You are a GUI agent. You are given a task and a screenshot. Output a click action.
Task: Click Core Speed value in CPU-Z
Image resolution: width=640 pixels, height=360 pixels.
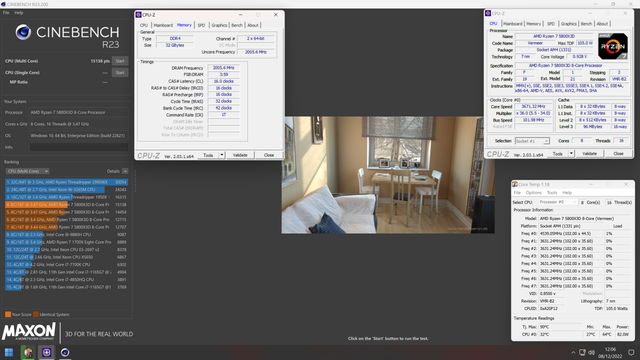(533, 107)
